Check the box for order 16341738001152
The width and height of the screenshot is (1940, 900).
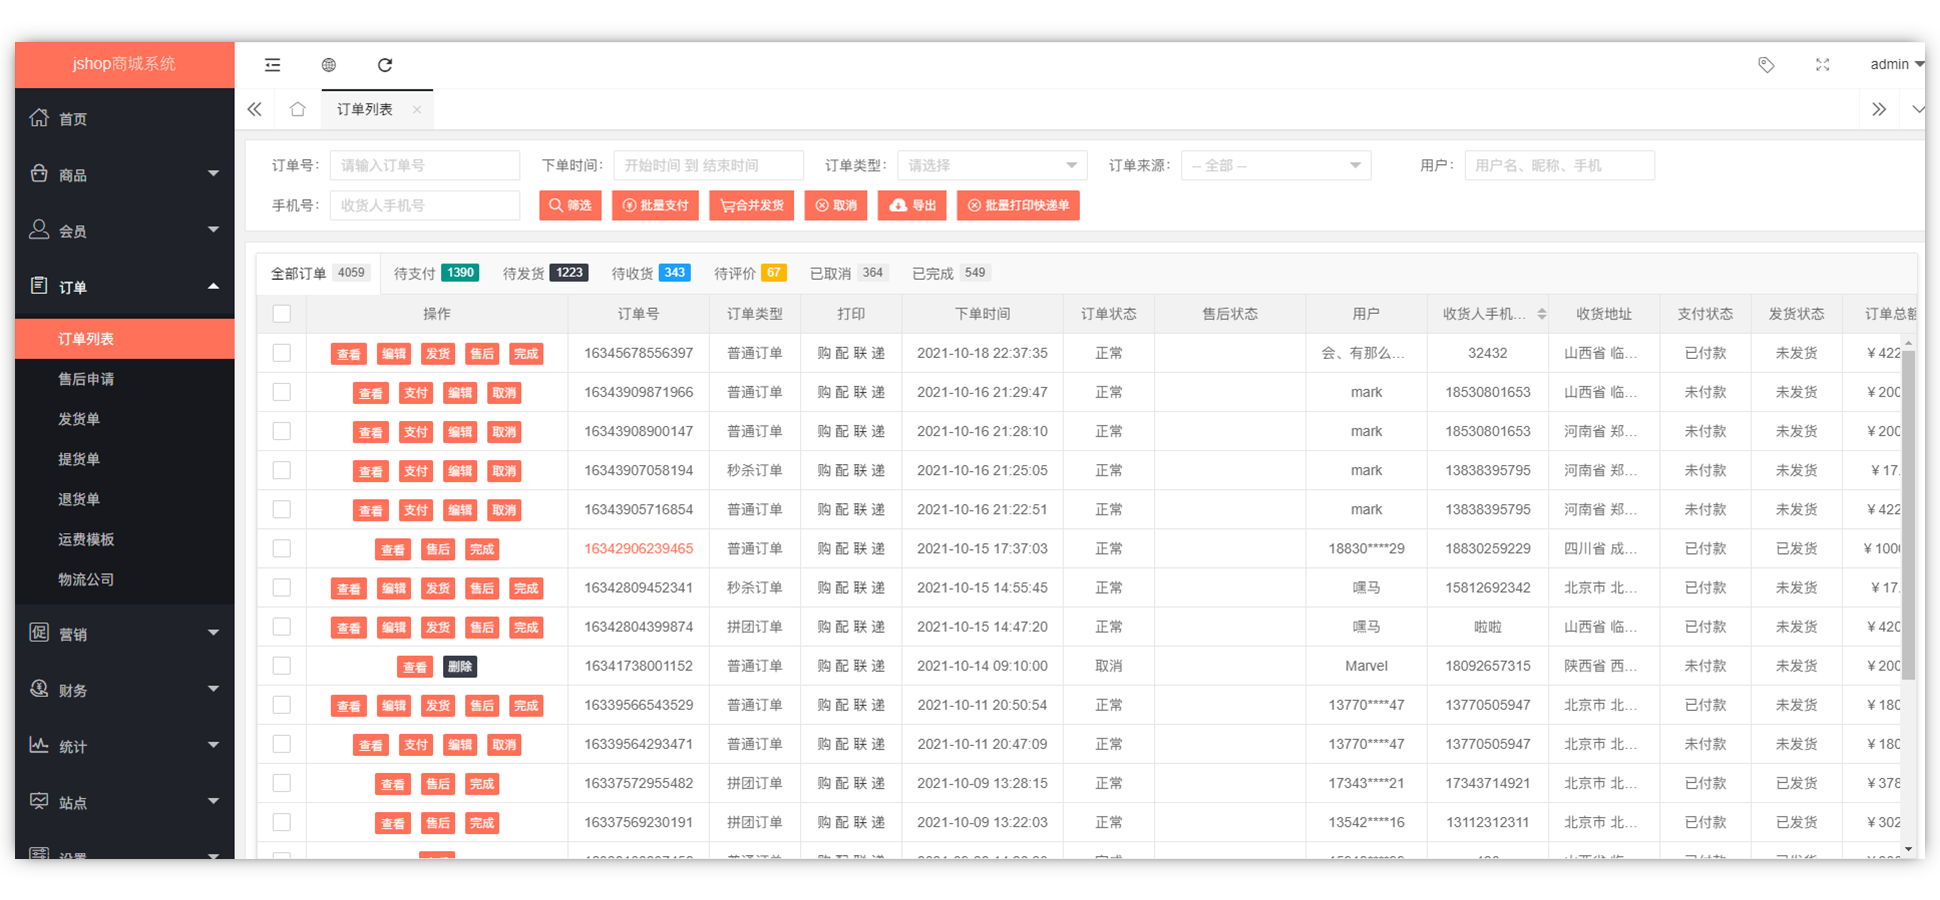[282, 666]
